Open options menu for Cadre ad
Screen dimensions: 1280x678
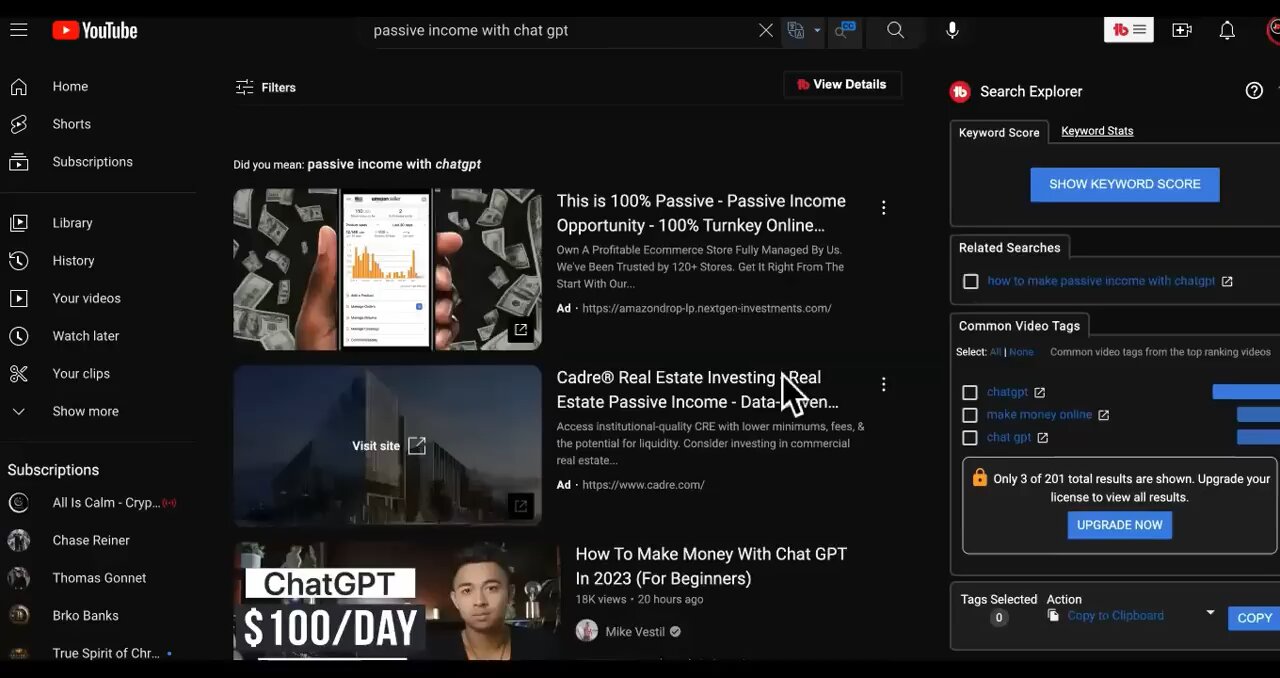(x=883, y=384)
